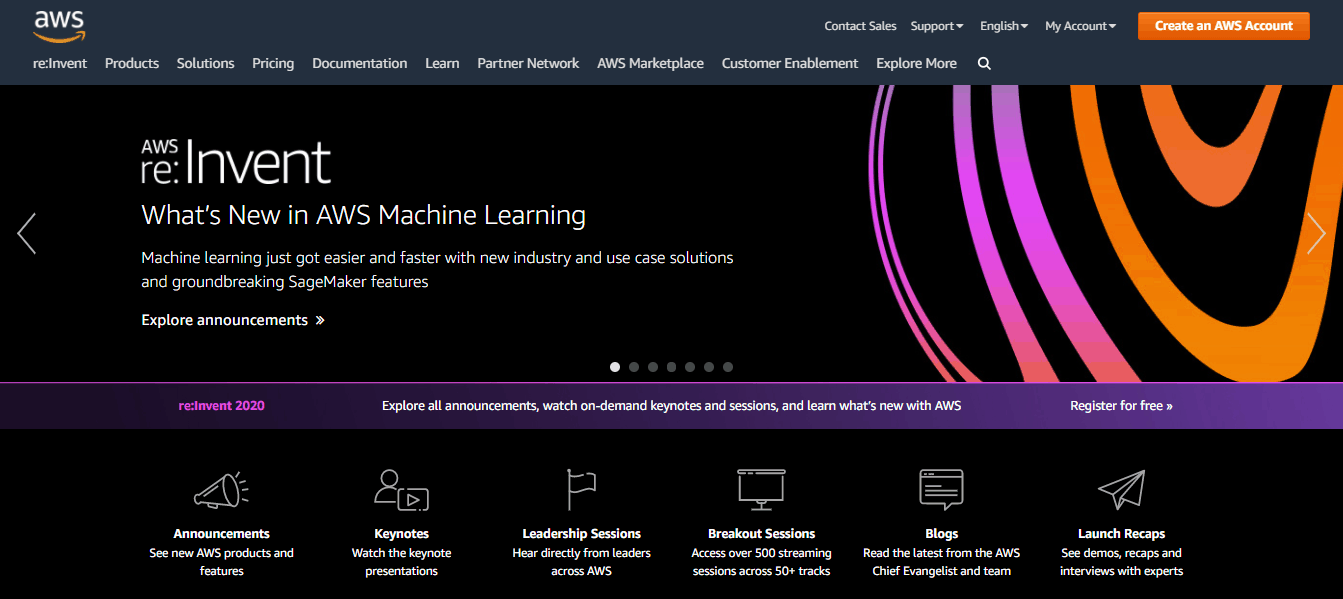The image size is (1343, 599).
Task: Click the Announcements megaphone icon
Action: [x=221, y=490]
